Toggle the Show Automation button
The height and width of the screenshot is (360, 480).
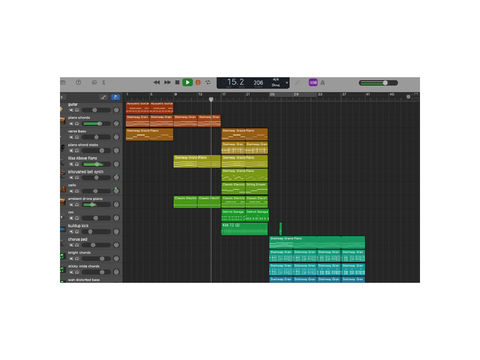click(x=104, y=97)
